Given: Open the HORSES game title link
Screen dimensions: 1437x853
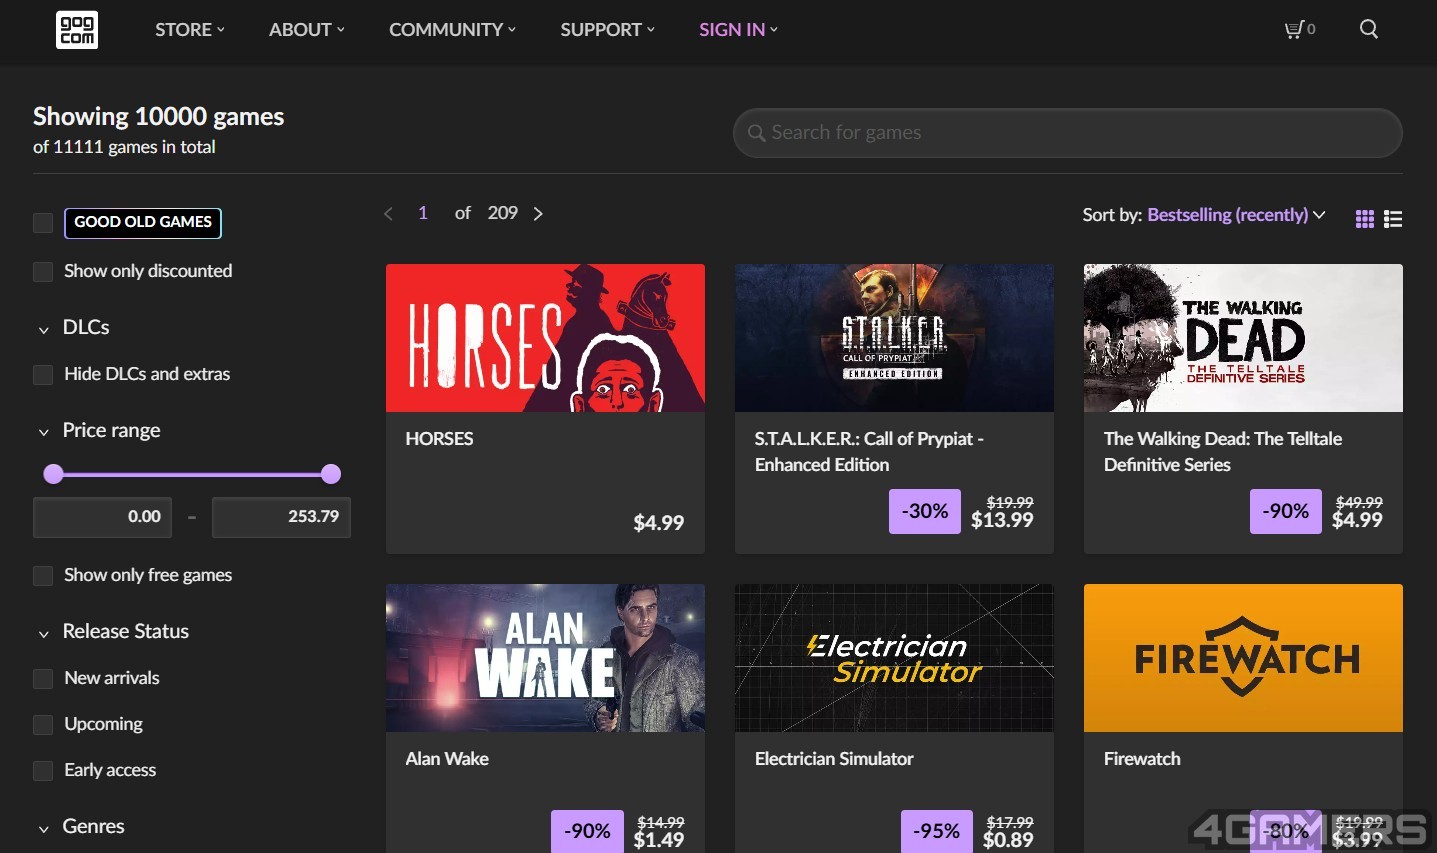Looking at the screenshot, I should point(439,439).
